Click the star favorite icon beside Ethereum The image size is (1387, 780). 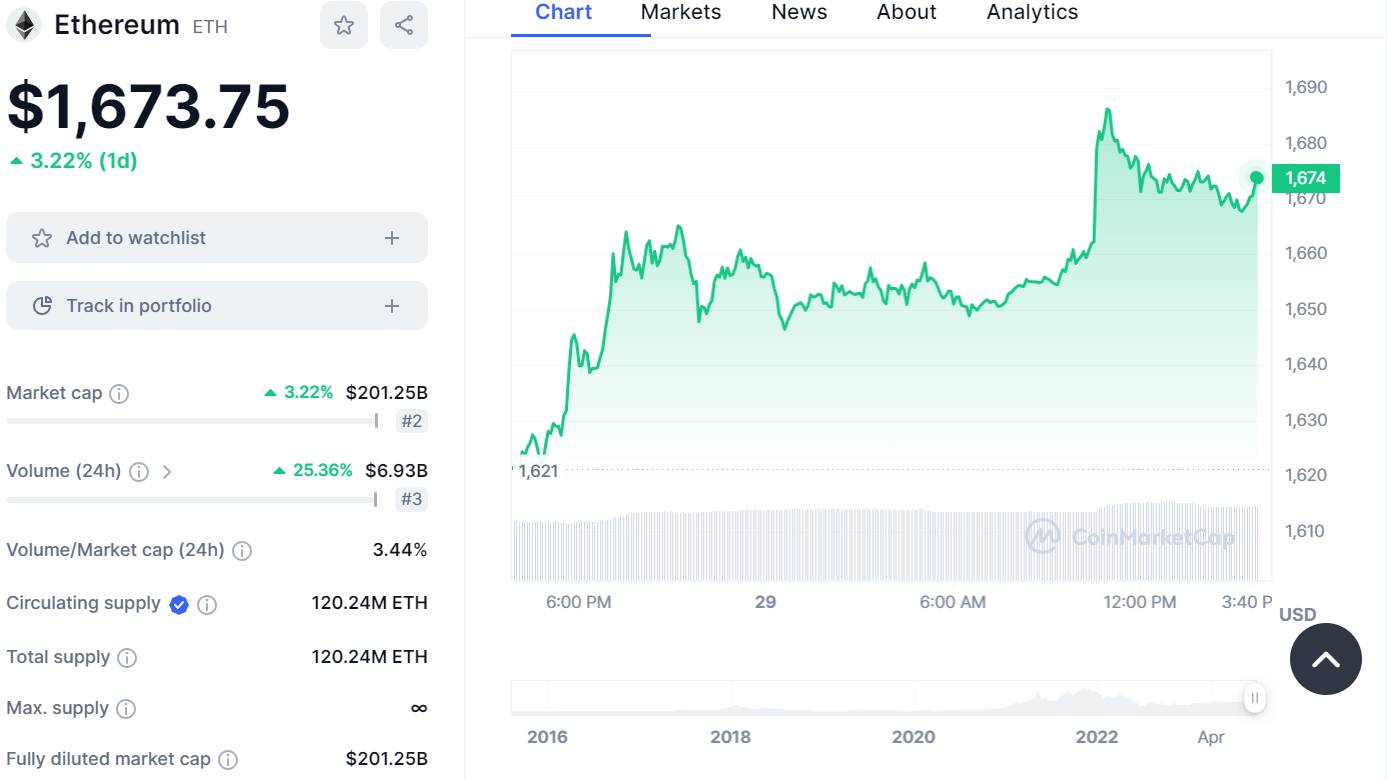point(344,26)
